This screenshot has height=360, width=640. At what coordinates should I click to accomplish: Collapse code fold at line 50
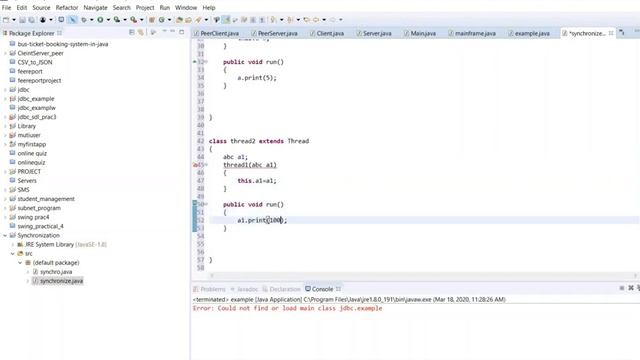click(207, 204)
